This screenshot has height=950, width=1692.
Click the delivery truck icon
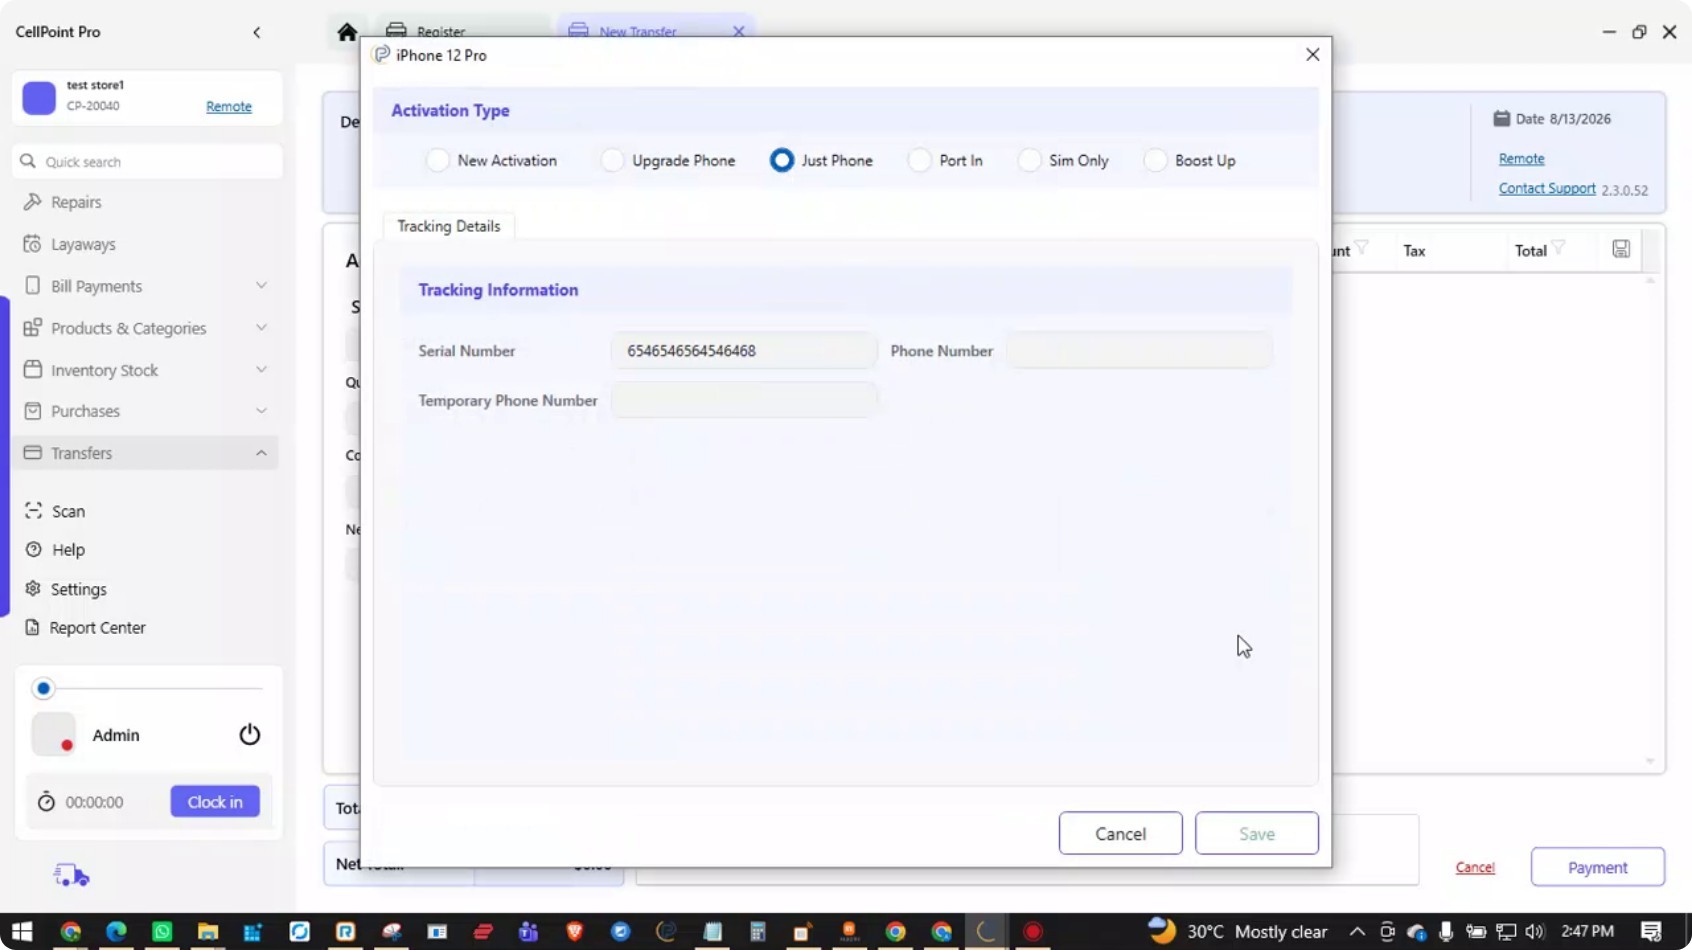[71, 876]
